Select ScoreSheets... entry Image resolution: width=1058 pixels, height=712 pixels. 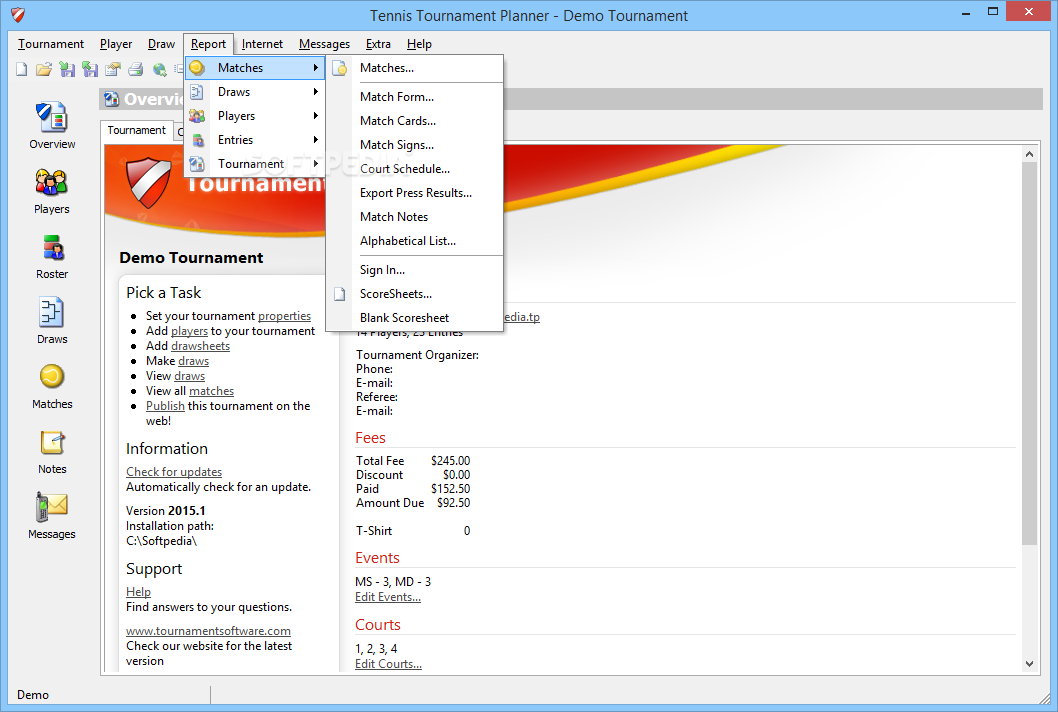(x=415, y=294)
